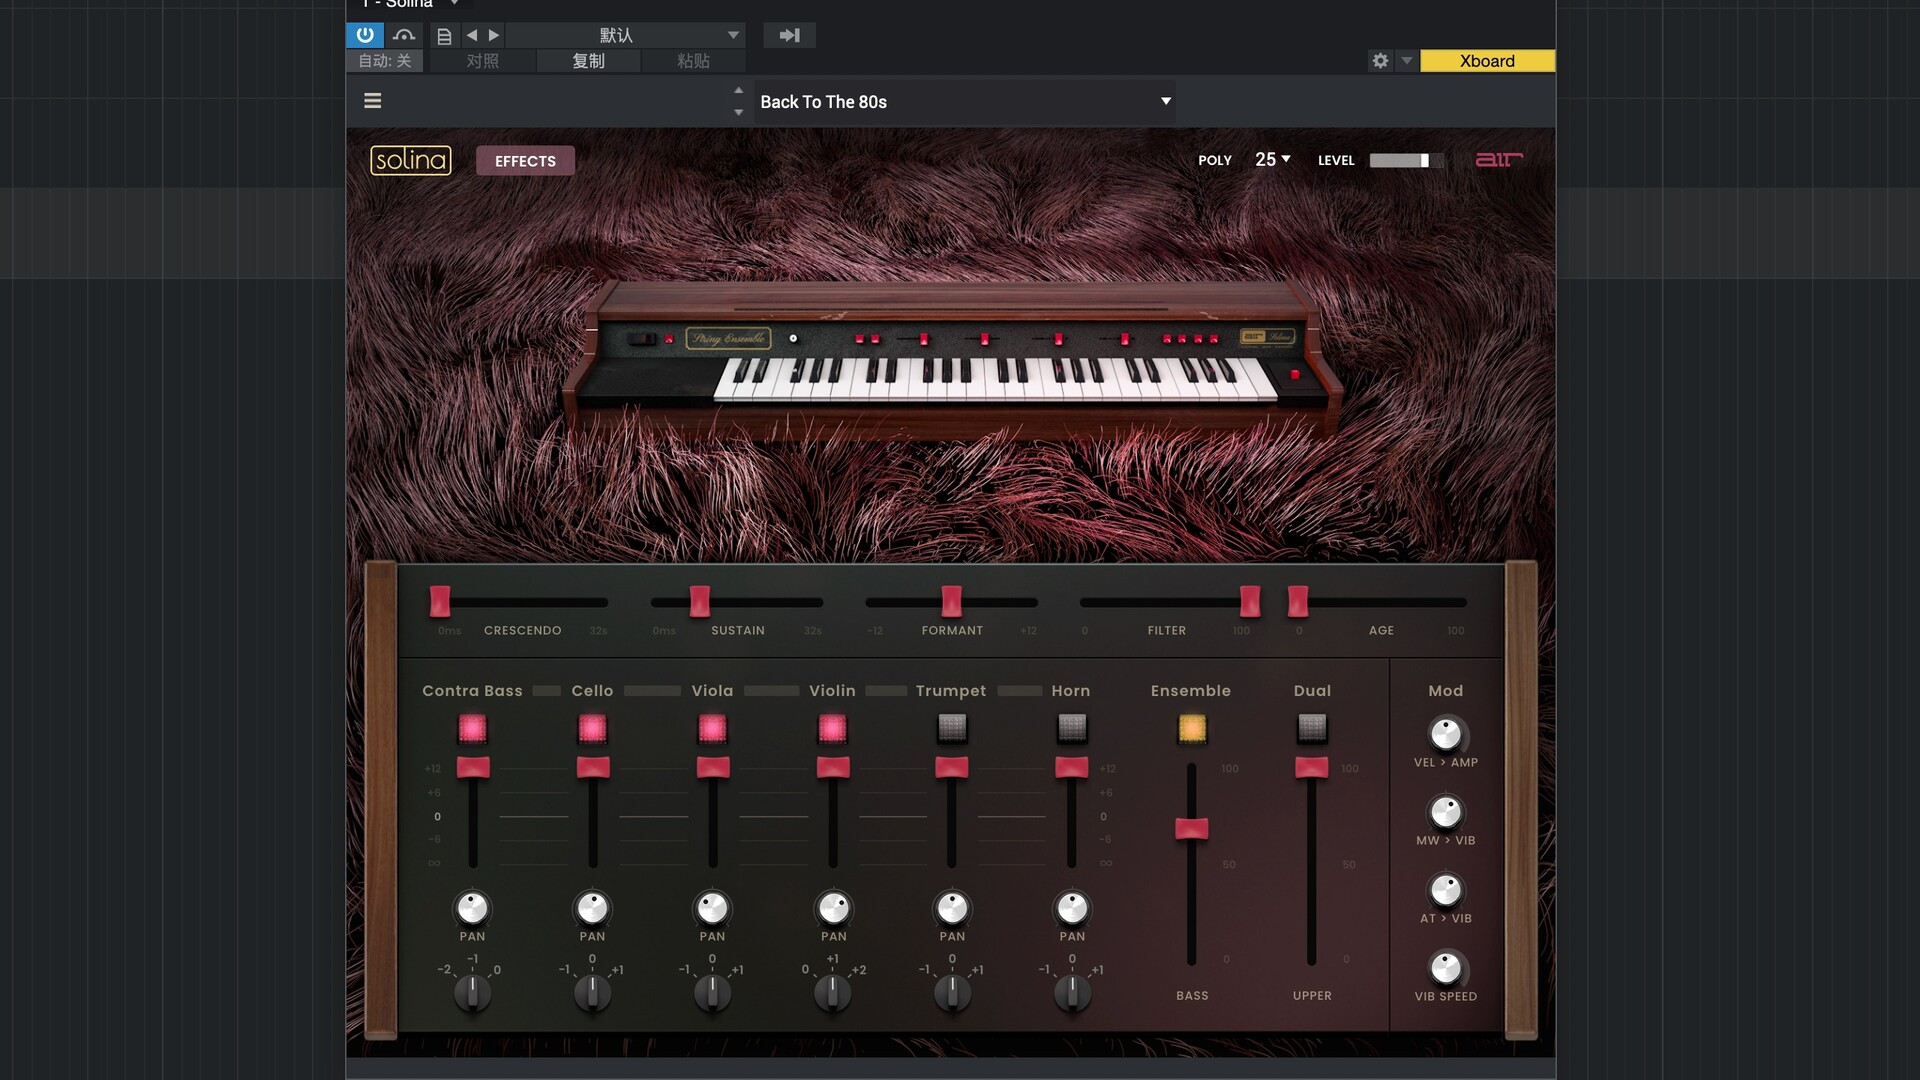The height and width of the screenshot is (1080, 1920).
Task: Toggle the Contra Bass enable button
Action: 472,728
